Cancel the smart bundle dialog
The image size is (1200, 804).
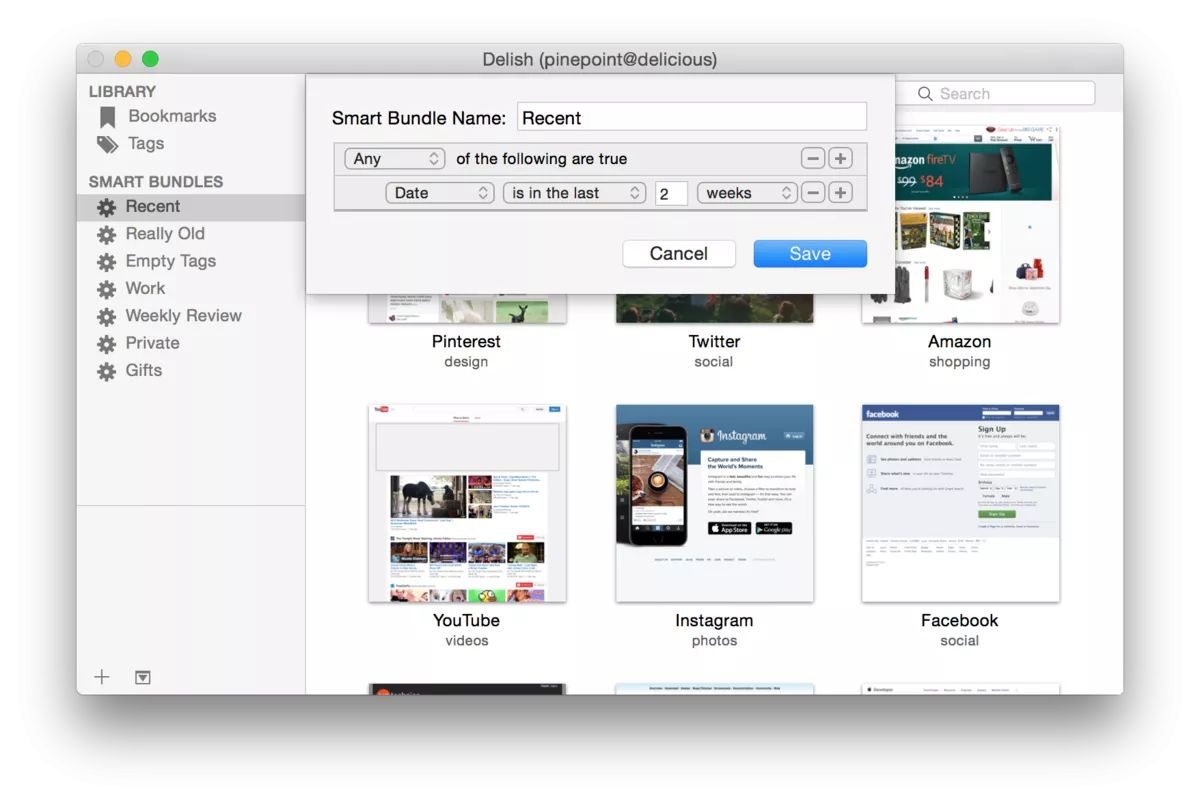(679, 254)
